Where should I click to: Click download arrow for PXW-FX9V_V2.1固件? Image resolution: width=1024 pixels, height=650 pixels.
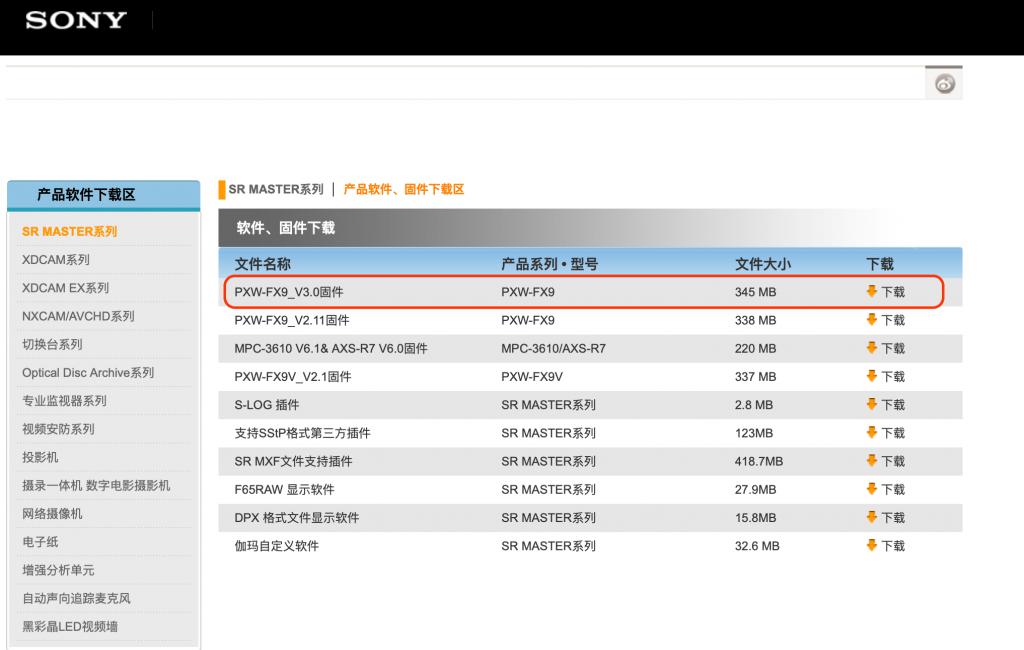coord(871,376)
